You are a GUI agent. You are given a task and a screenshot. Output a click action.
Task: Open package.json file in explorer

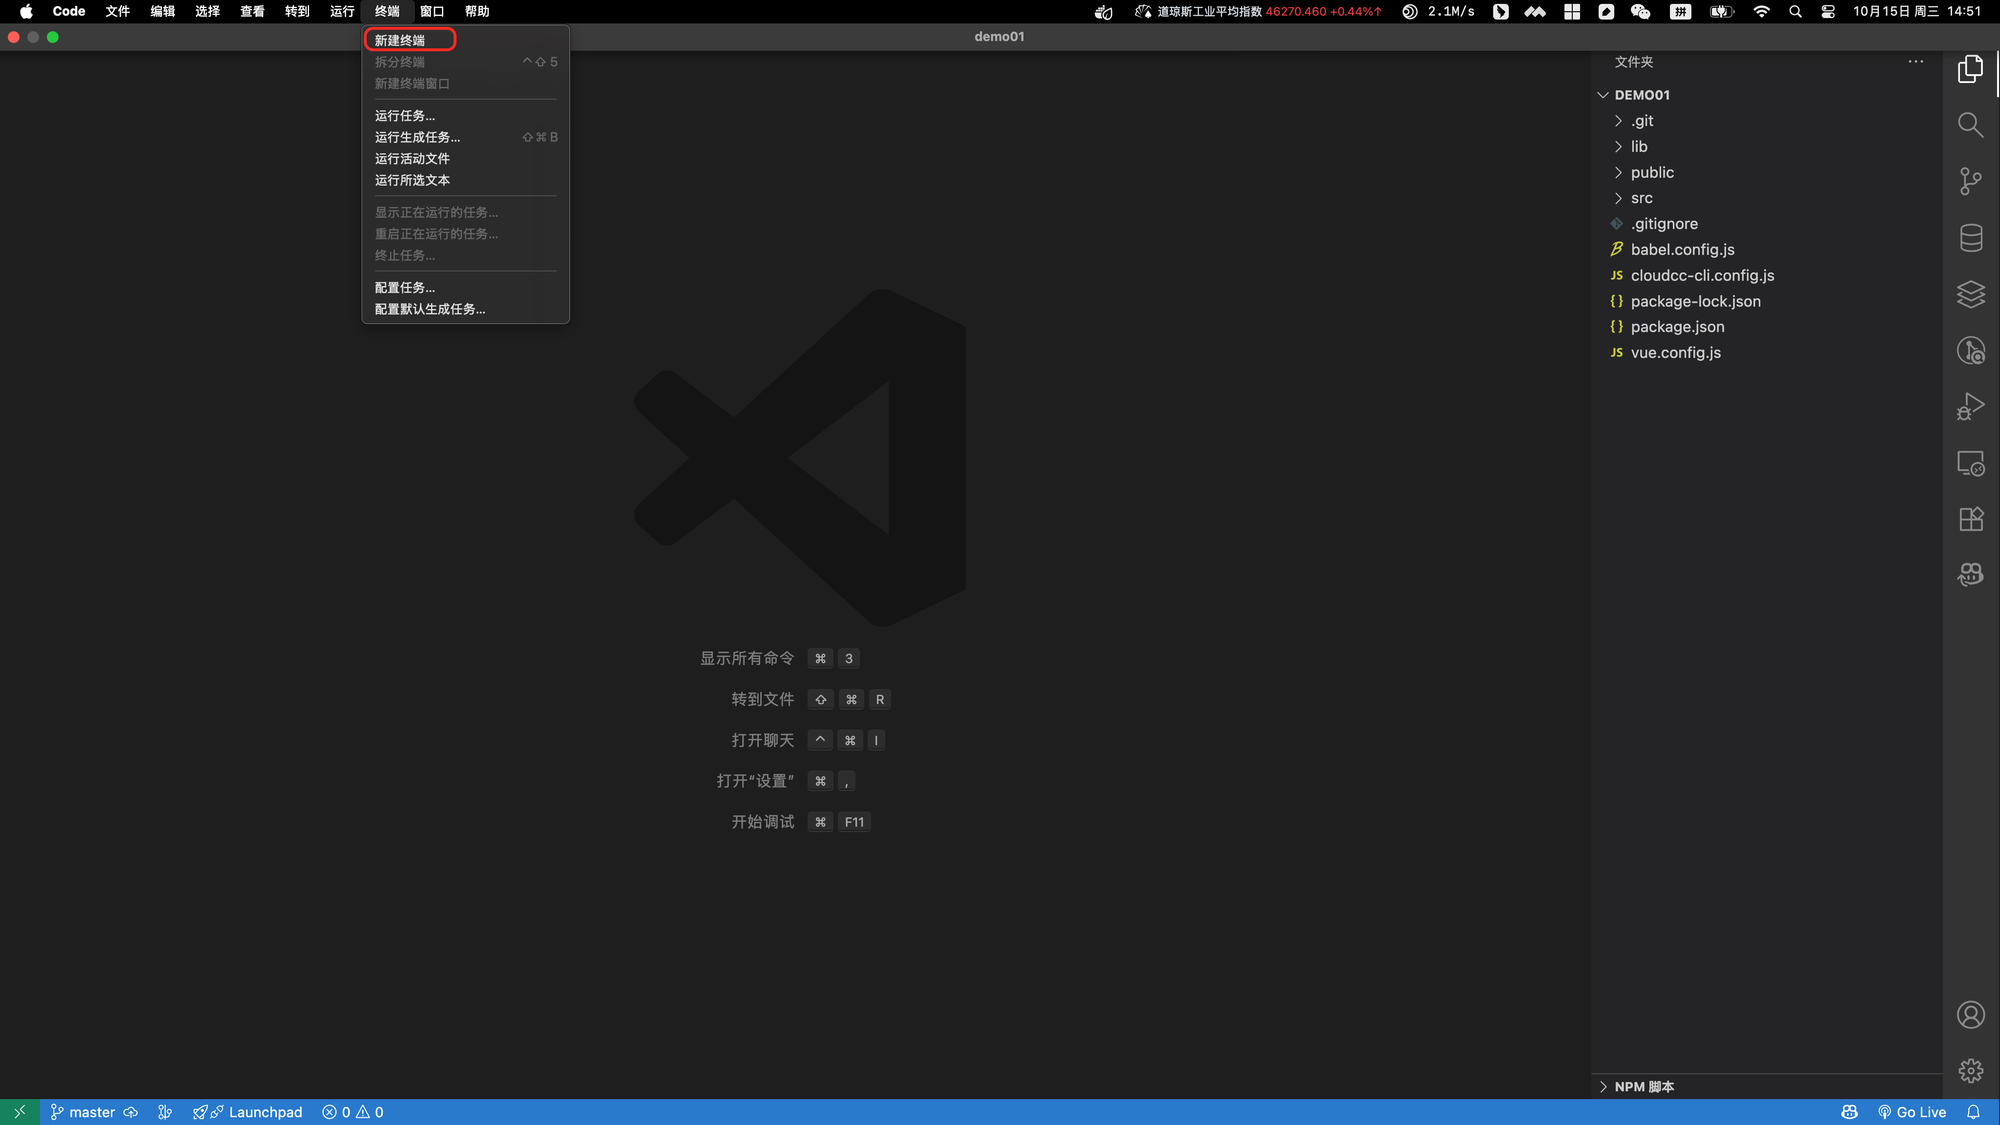point(1677,327)
